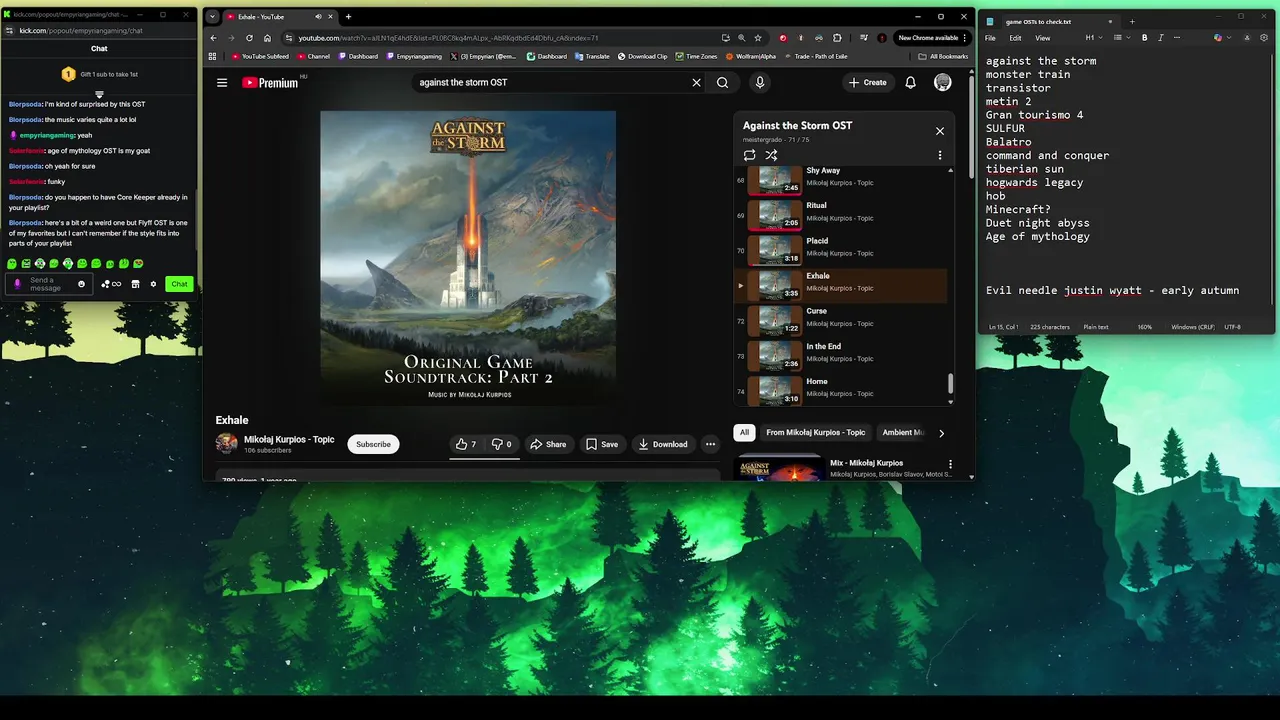Open Notepad View menu
The width and height of the screenshot is (1280, 720).
pos(1042,38)
